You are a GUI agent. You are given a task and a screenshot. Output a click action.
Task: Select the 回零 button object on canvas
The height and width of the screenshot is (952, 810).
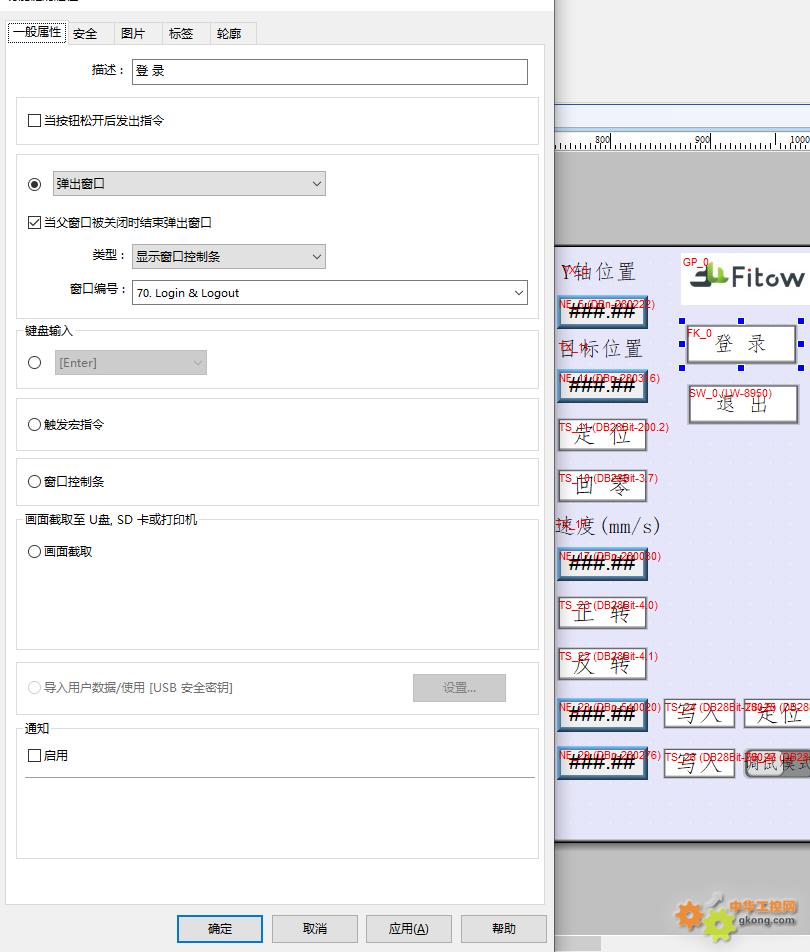[x=602, y=487]
